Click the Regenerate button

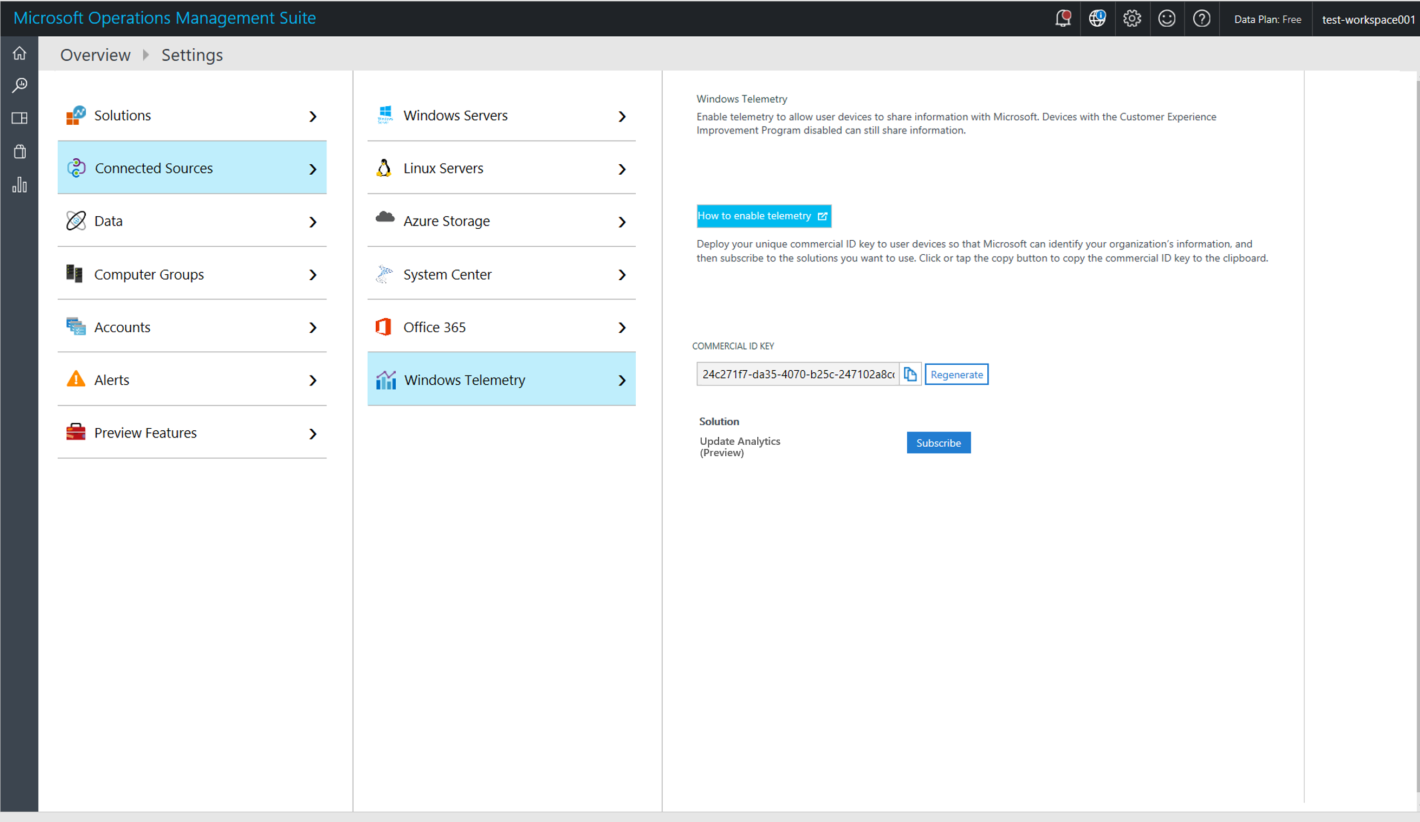(956, 375)
